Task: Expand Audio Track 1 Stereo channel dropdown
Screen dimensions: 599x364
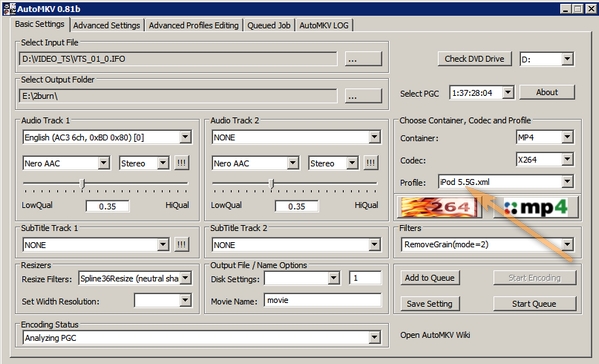Action: click(x=163, y=163)
